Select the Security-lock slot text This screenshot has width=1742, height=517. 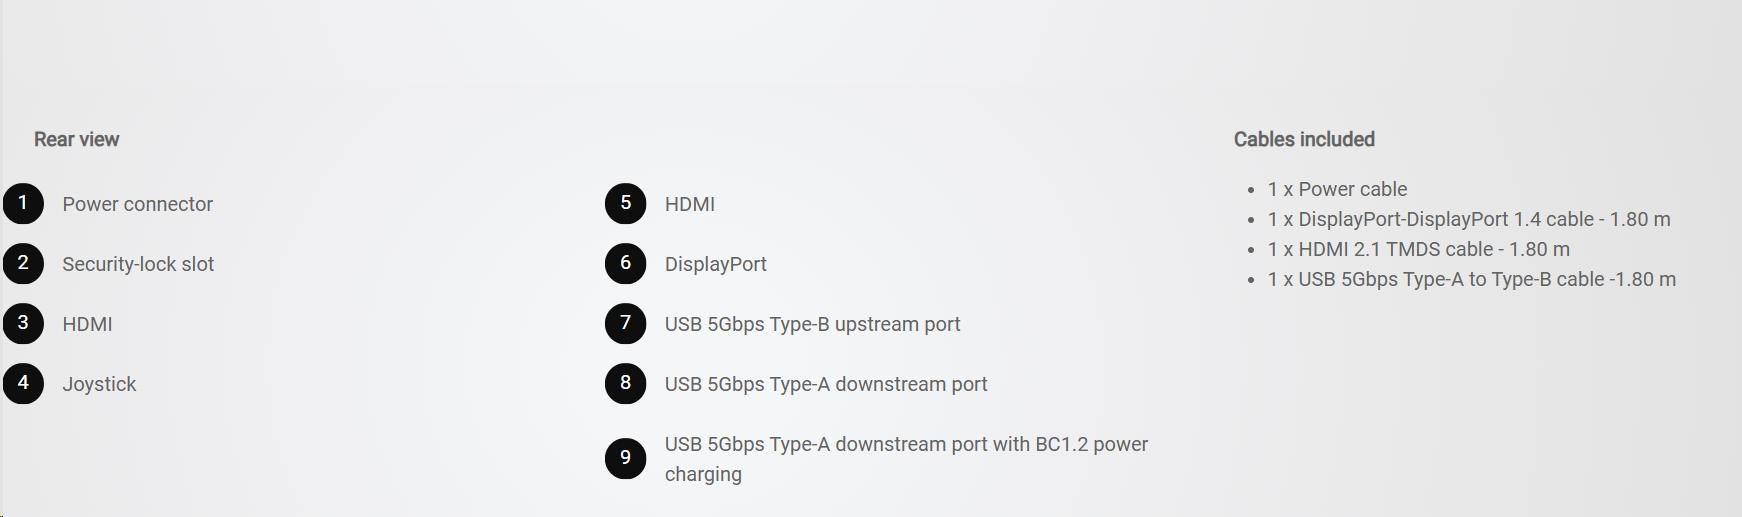[138, 264]
